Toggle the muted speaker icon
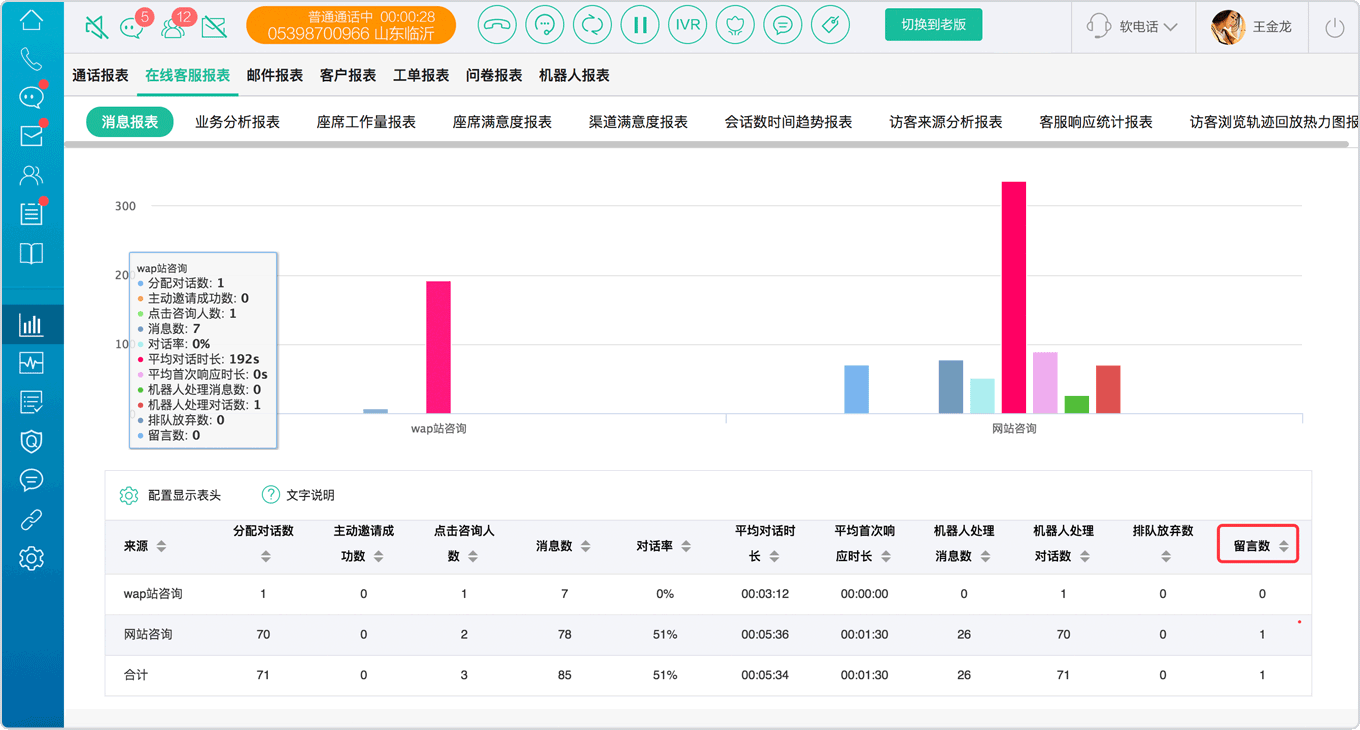The width and height of the screenshot is (1360, 730). coord(96,27)
